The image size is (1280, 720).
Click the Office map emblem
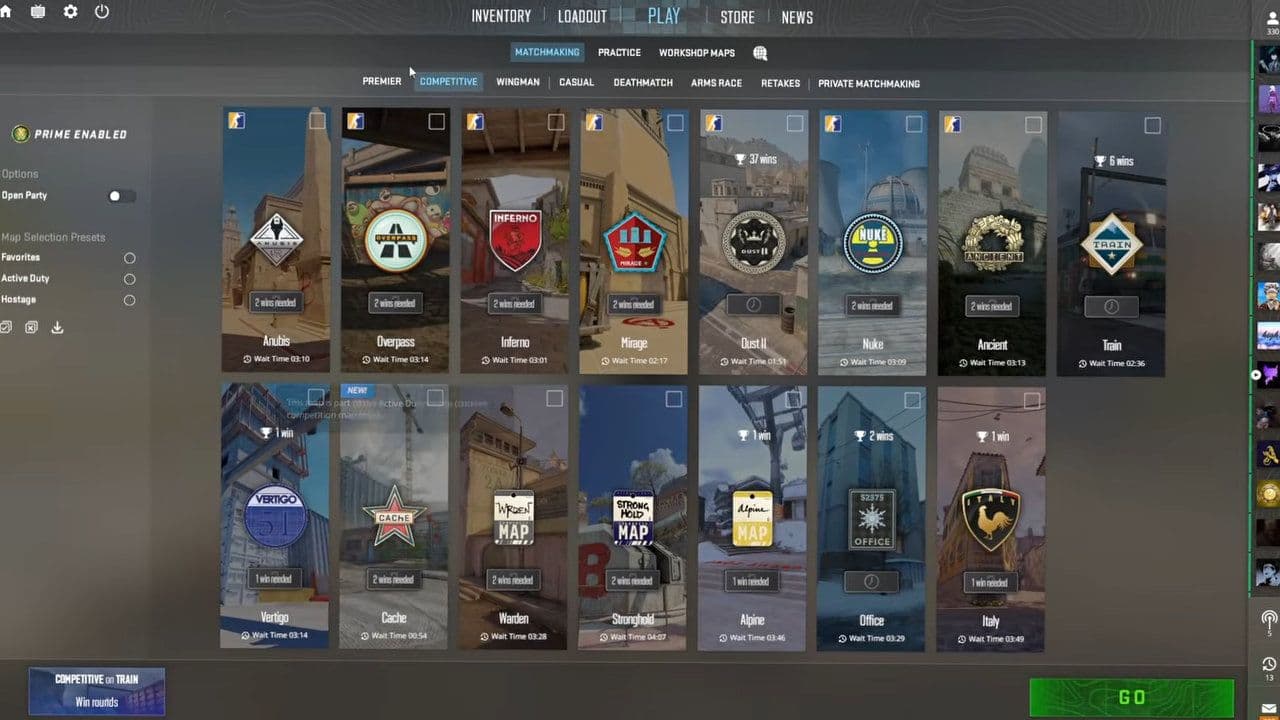click(x=871, y=518)
